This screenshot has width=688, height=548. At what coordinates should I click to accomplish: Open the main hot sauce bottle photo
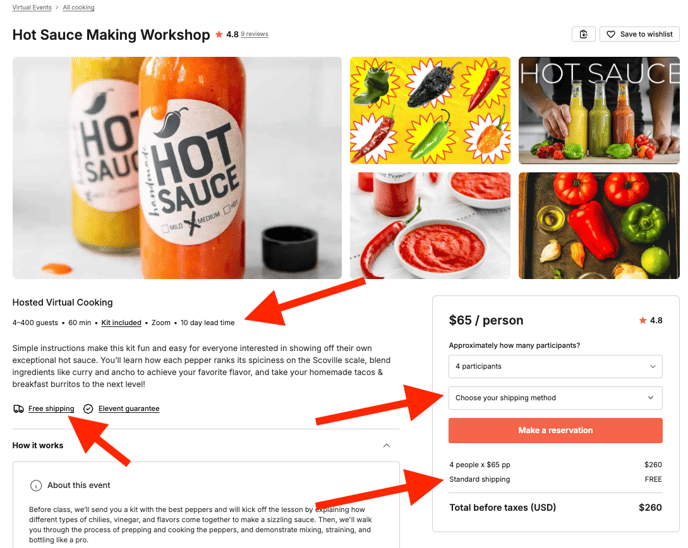pyautogui.click(x=177, y=168)
